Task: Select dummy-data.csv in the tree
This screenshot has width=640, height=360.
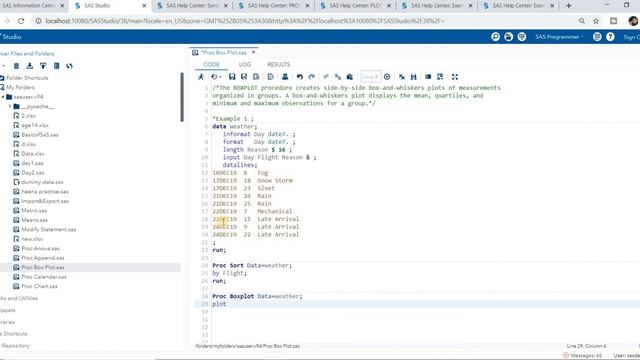Action: point(42,182)
